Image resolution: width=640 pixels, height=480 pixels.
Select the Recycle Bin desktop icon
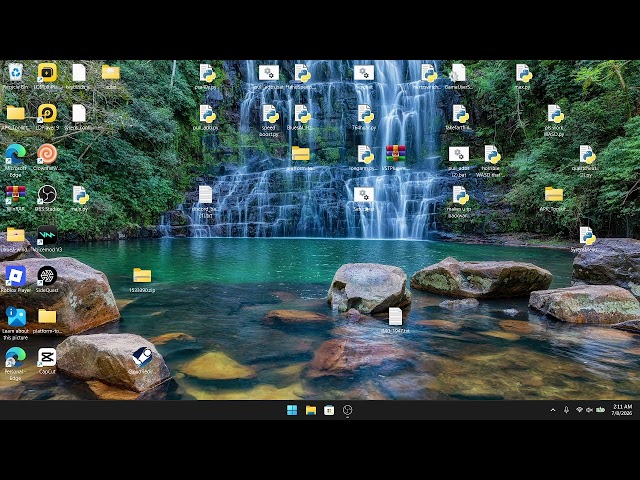point(16,76)
